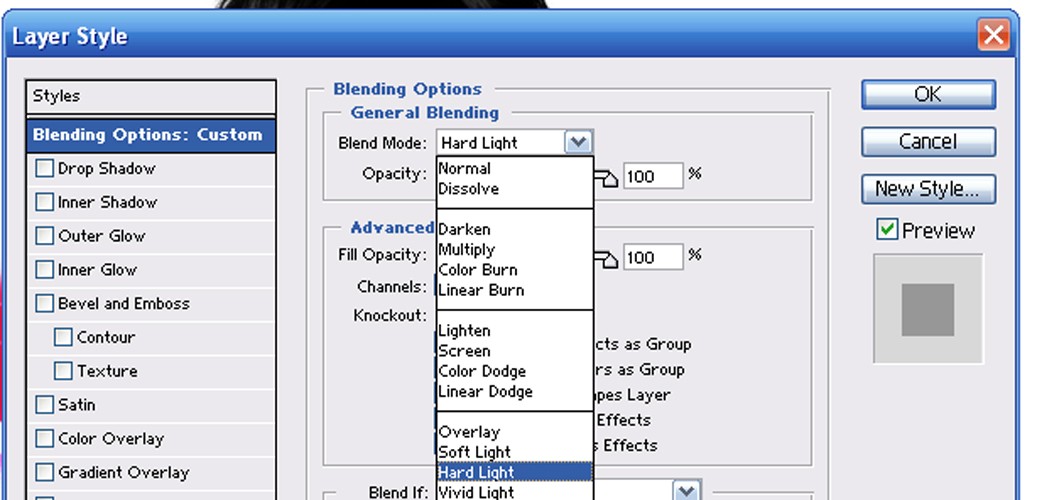
Task: Click the OK button
Action: click(x=928, y=95)
